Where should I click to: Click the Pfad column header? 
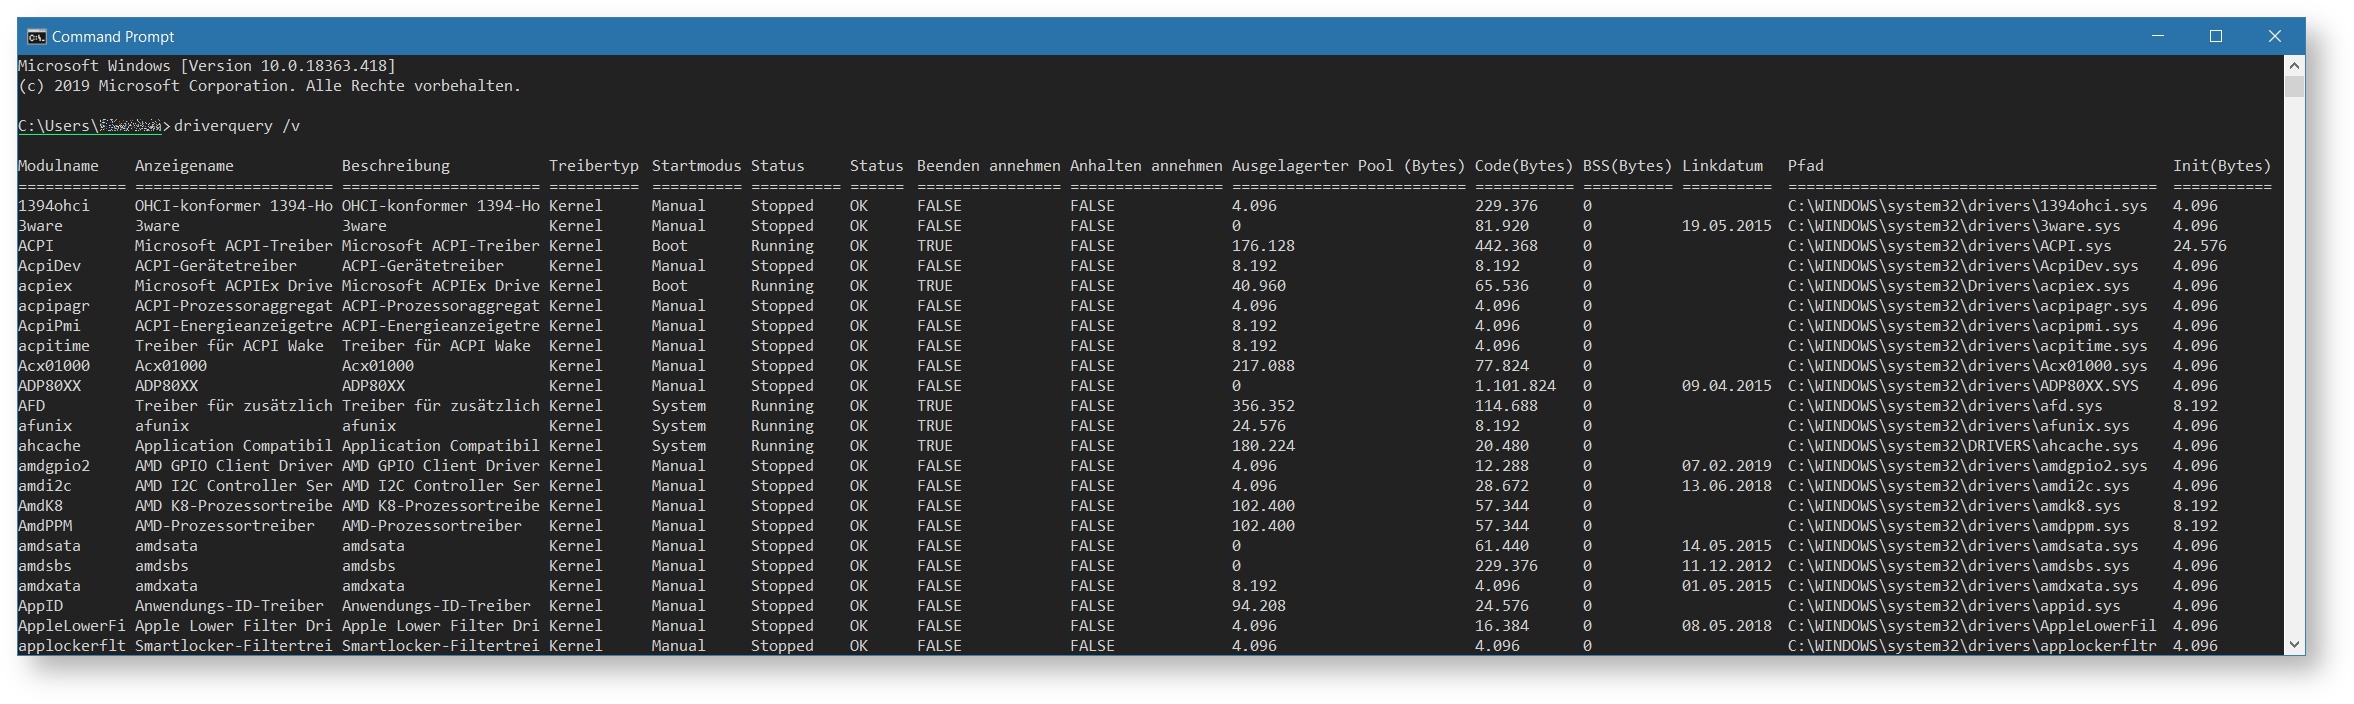(x=1805, y=166)
